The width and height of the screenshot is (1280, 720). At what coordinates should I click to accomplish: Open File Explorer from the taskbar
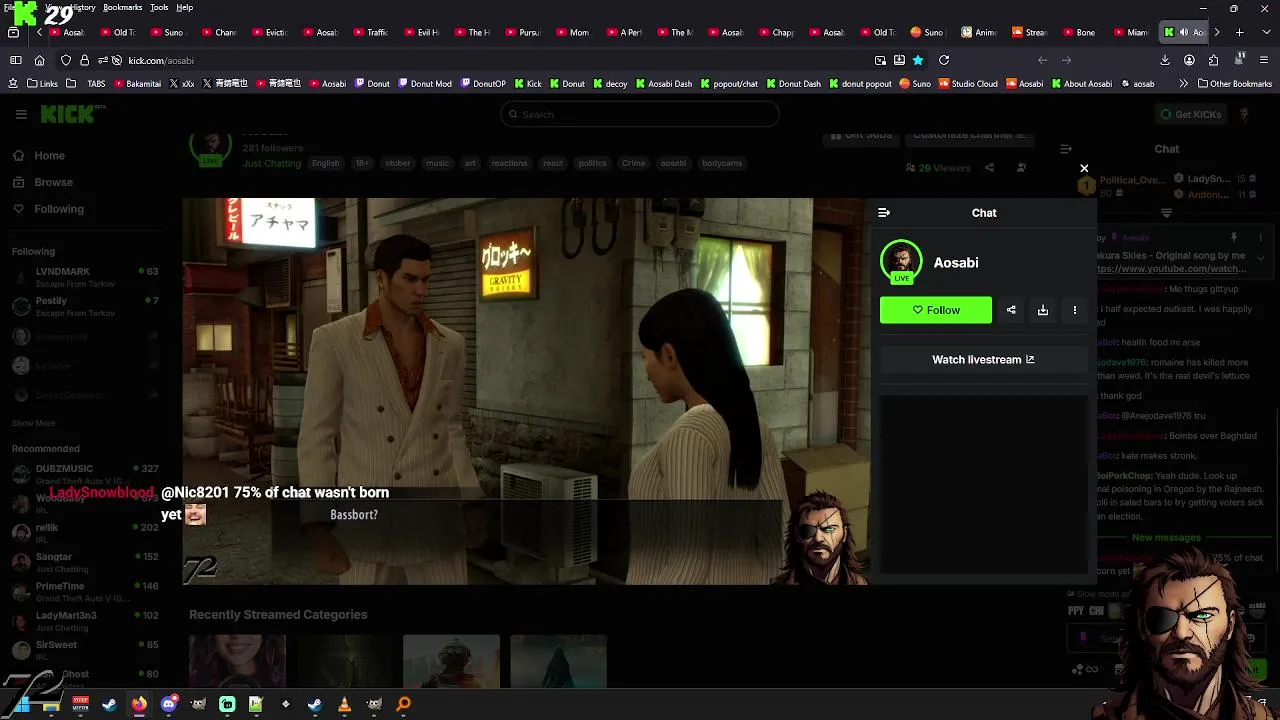click(x=51, y=704)
